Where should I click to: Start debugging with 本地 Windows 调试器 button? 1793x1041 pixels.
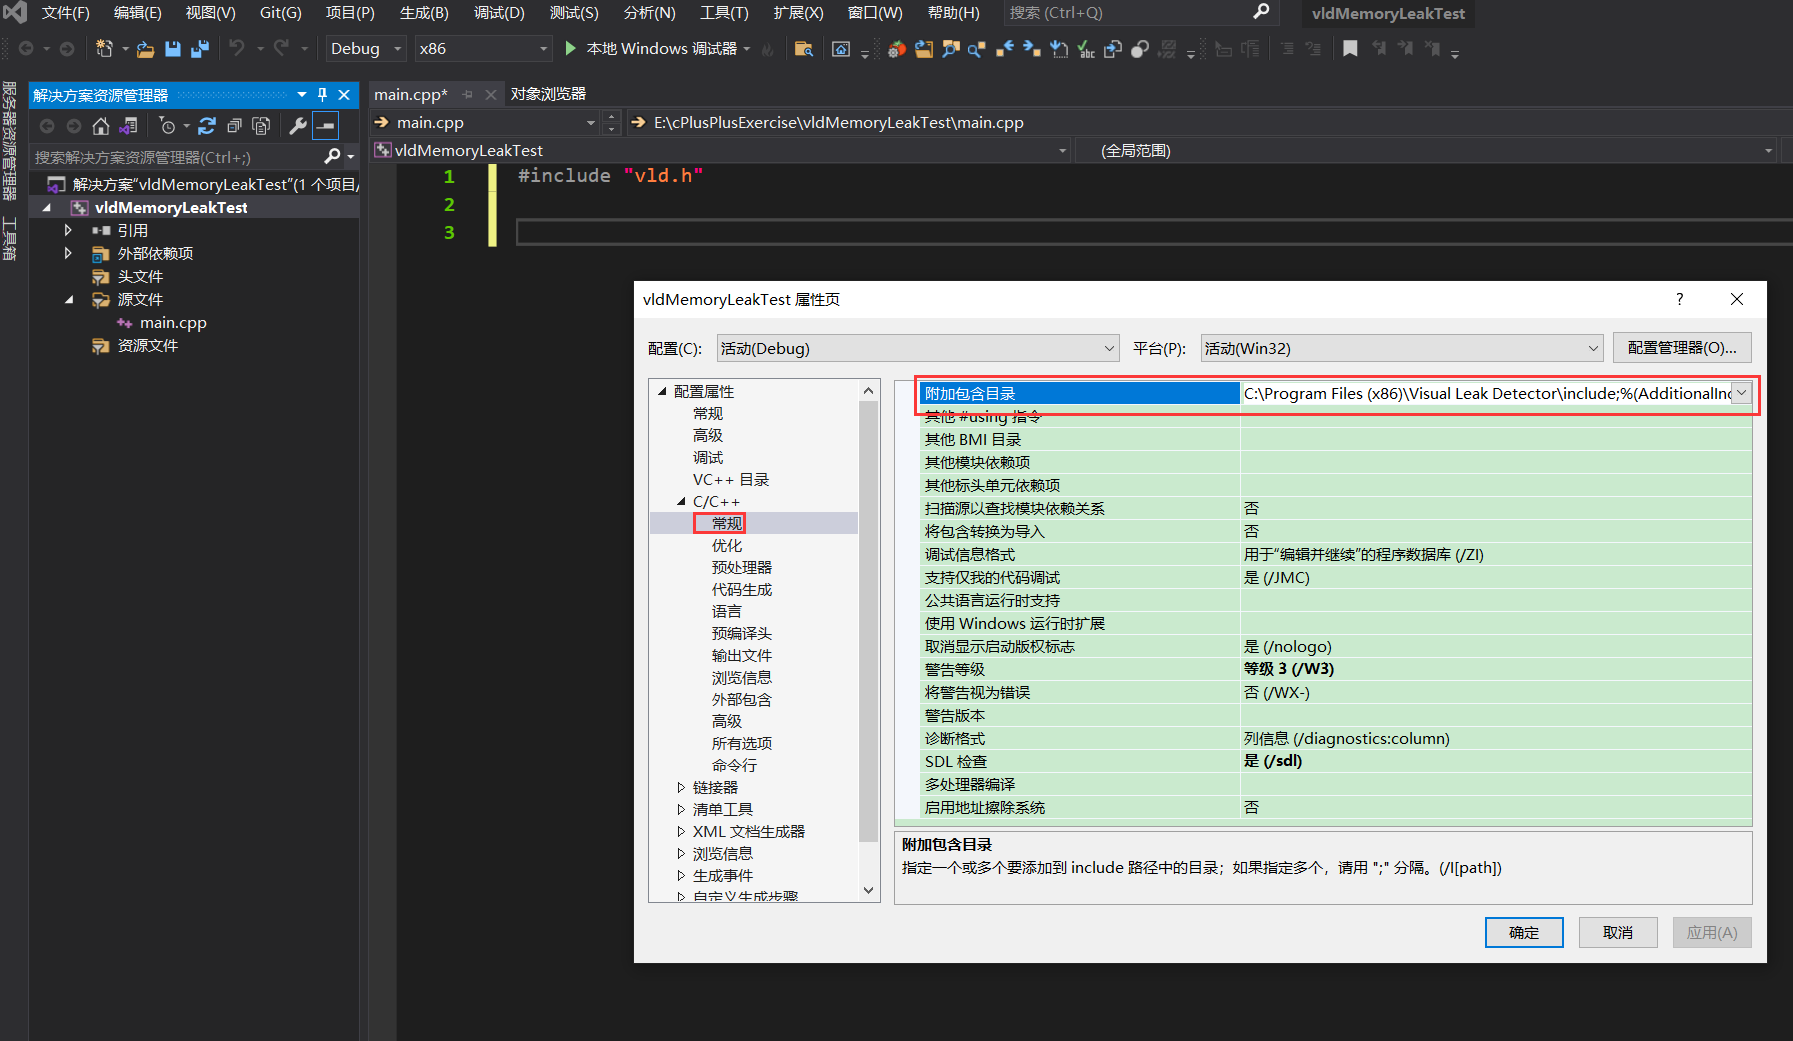click(x=660, y=47)
